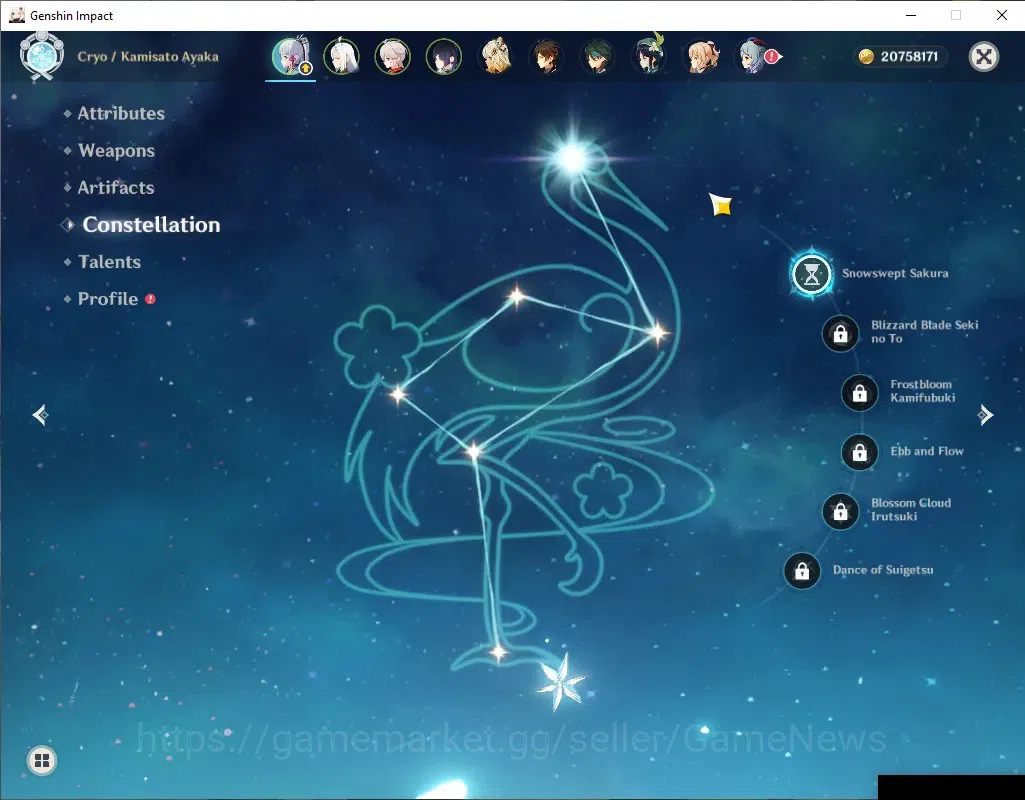Click the Blizzard Blade Seki no To label

click(x=924, y=331)
